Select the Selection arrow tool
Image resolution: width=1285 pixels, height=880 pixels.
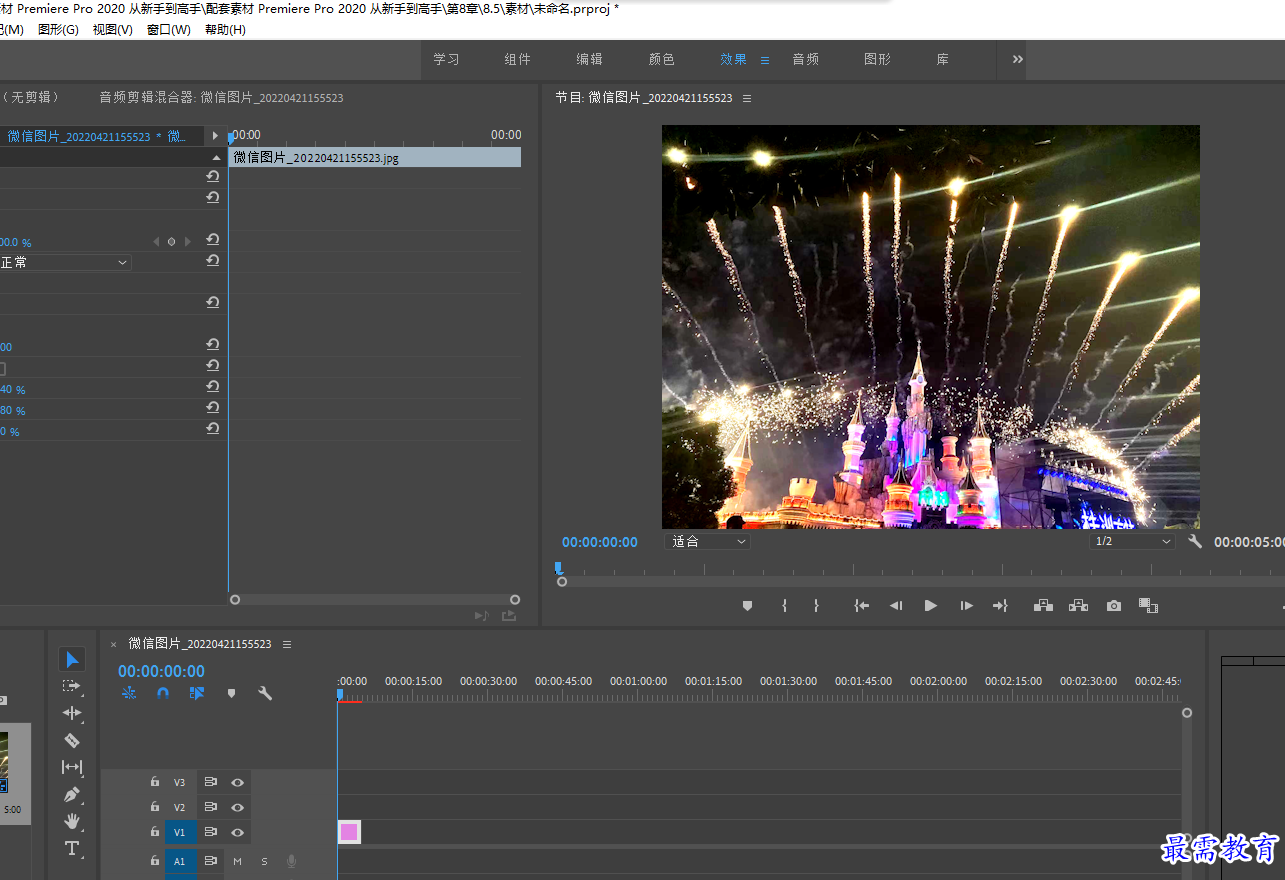72,660
